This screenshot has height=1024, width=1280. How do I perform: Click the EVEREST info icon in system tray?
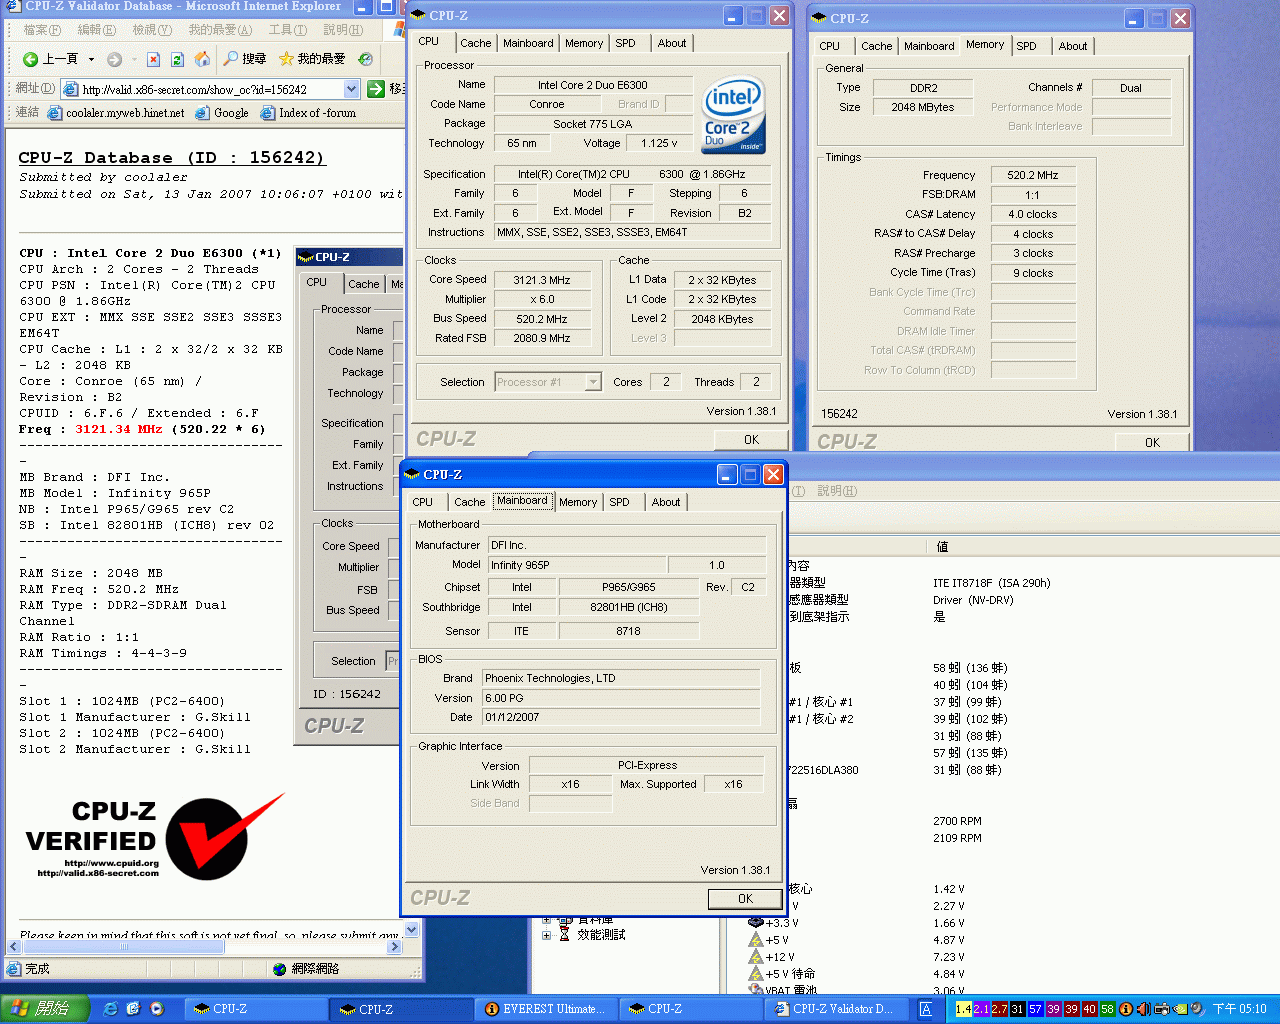point(1126,1009)
